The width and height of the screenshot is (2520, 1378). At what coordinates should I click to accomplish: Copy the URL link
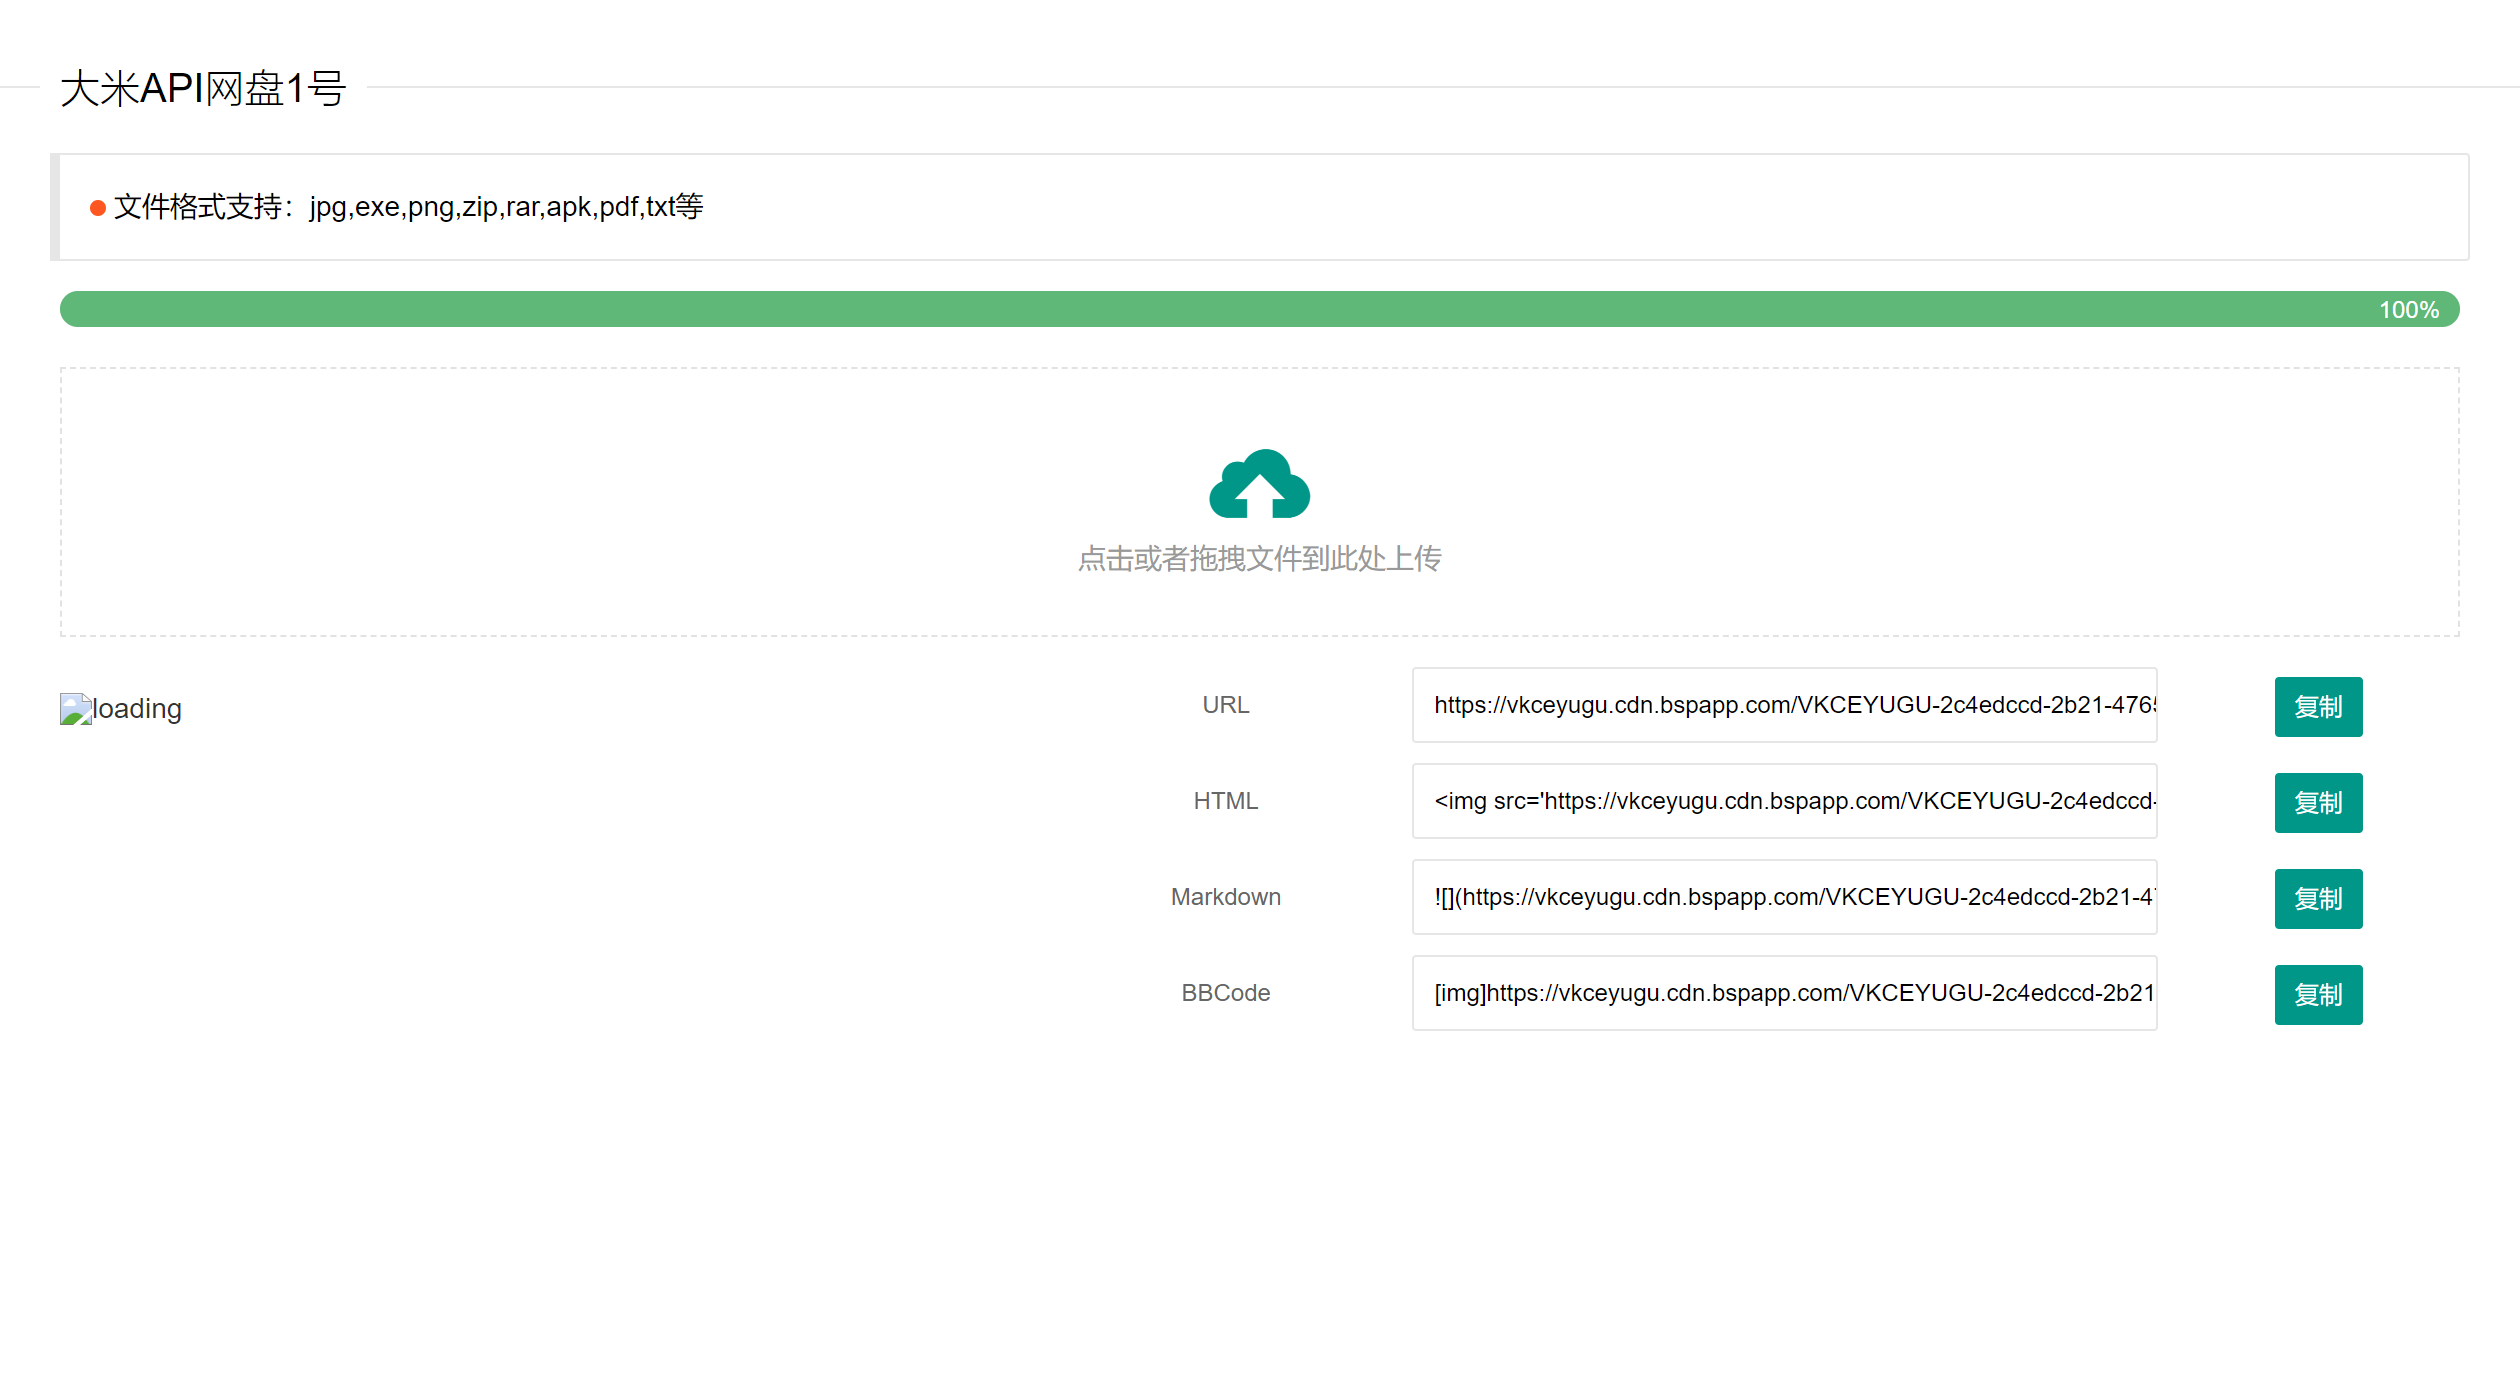tap(2317, 707)
